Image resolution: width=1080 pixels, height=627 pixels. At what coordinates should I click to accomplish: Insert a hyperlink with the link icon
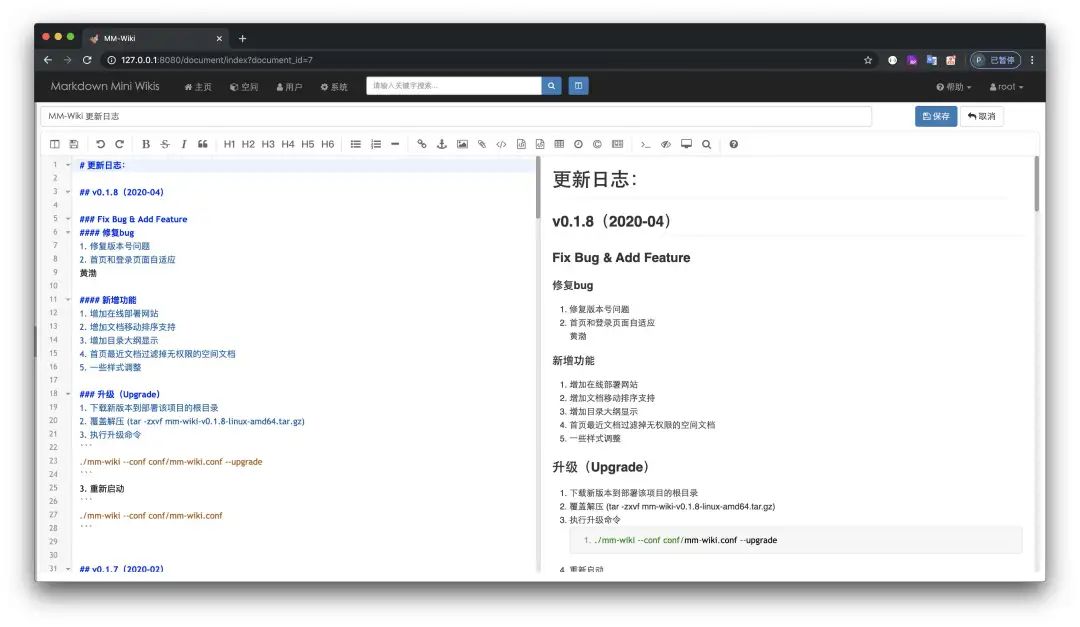point(422,144)
